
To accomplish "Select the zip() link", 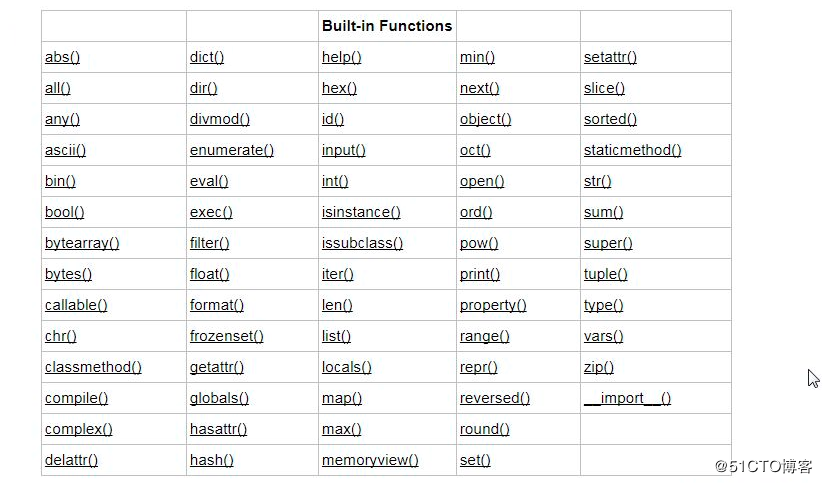I will 599,367.
